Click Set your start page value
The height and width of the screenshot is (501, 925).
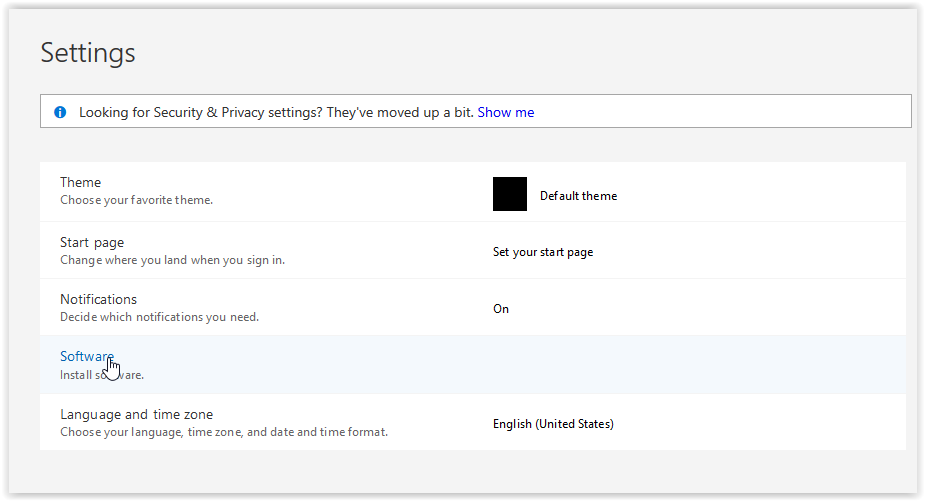(543, 252)
